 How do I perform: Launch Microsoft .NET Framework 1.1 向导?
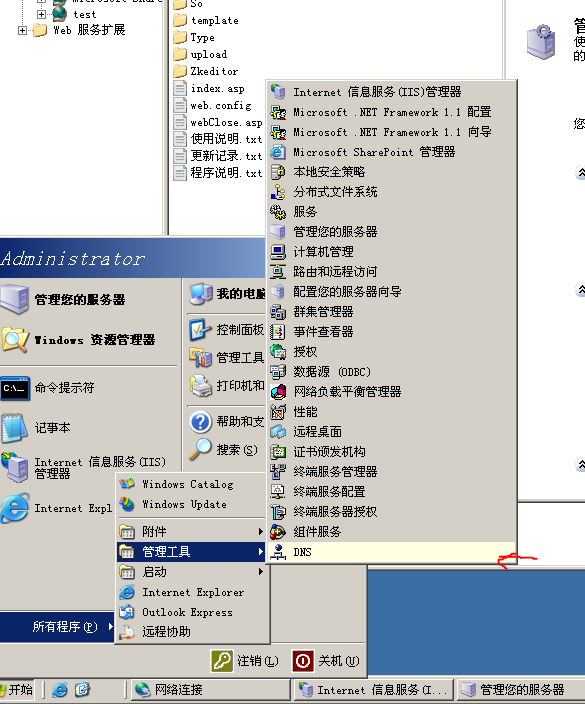[391, 132]
